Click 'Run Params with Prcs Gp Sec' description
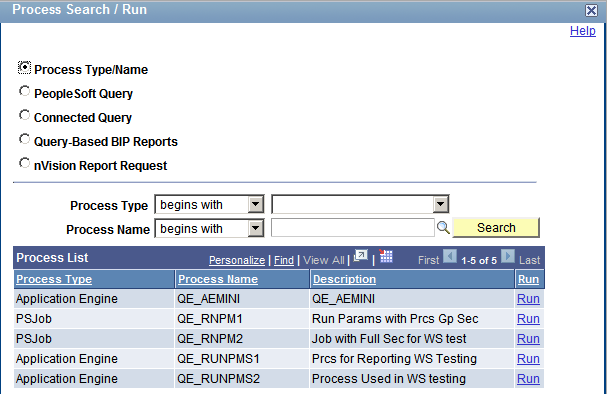The width and height of the screenshot is (607, 394). [395, 319]
